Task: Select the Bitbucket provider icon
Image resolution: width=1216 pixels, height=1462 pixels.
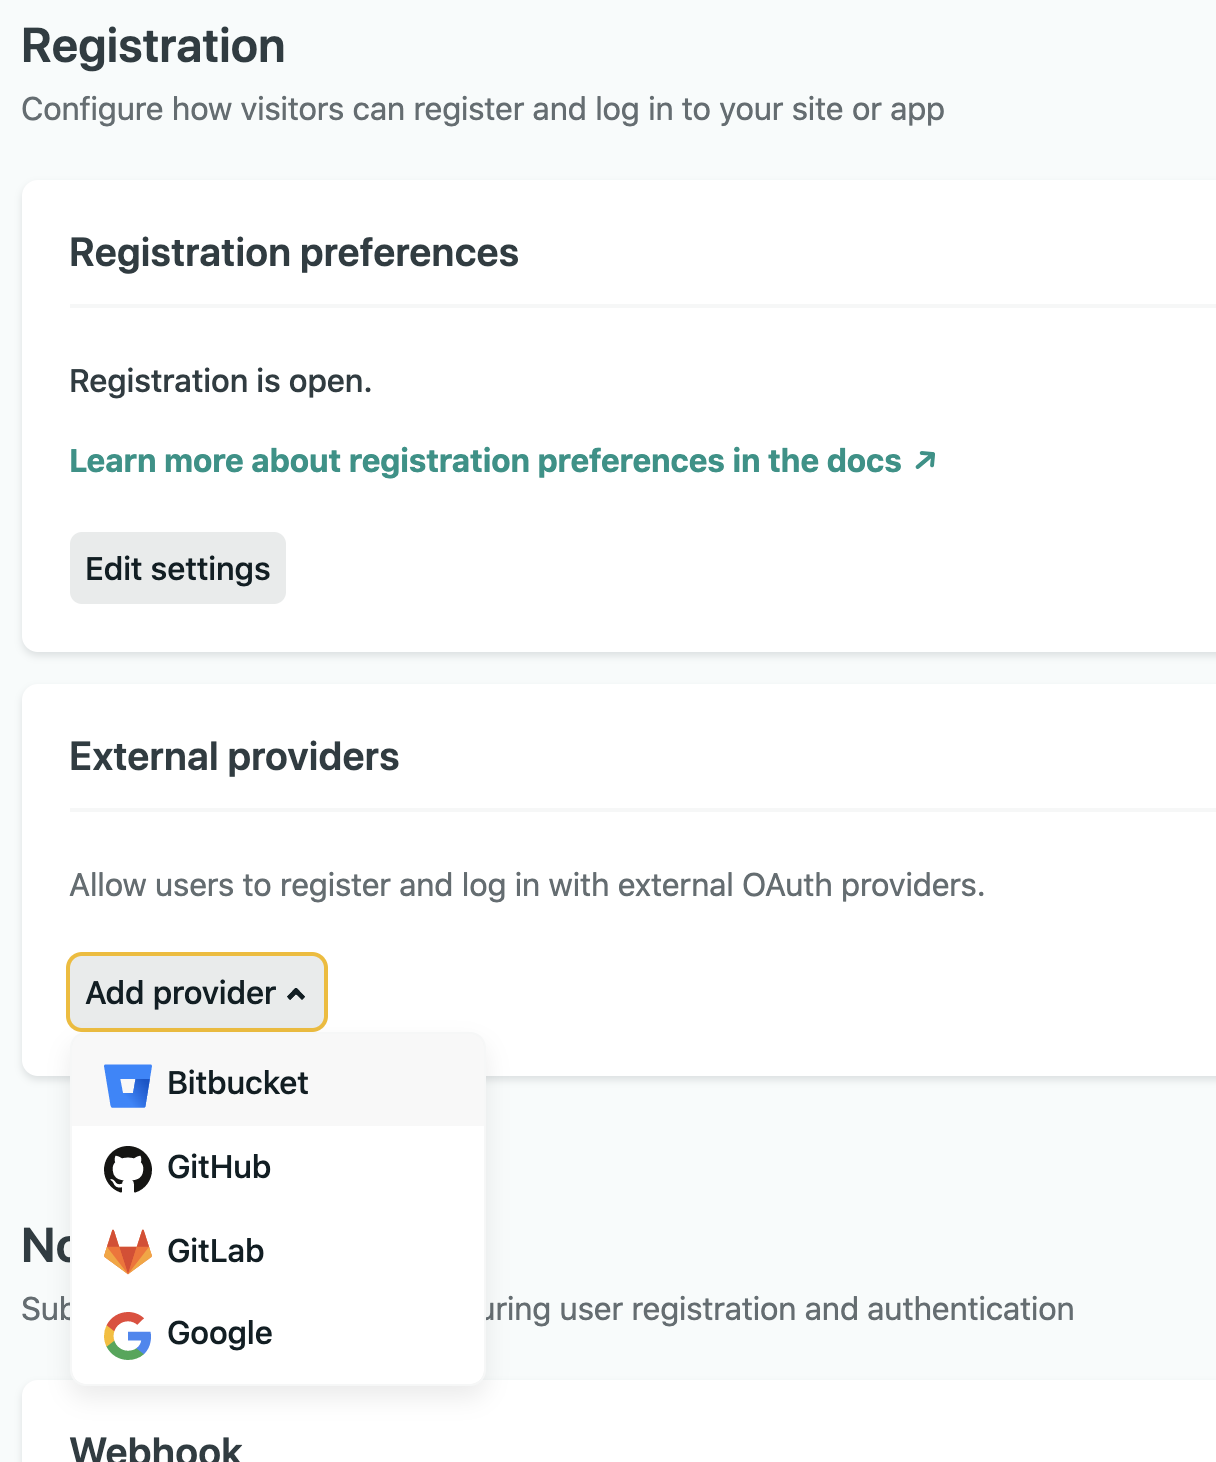Action: (127, 1084)
